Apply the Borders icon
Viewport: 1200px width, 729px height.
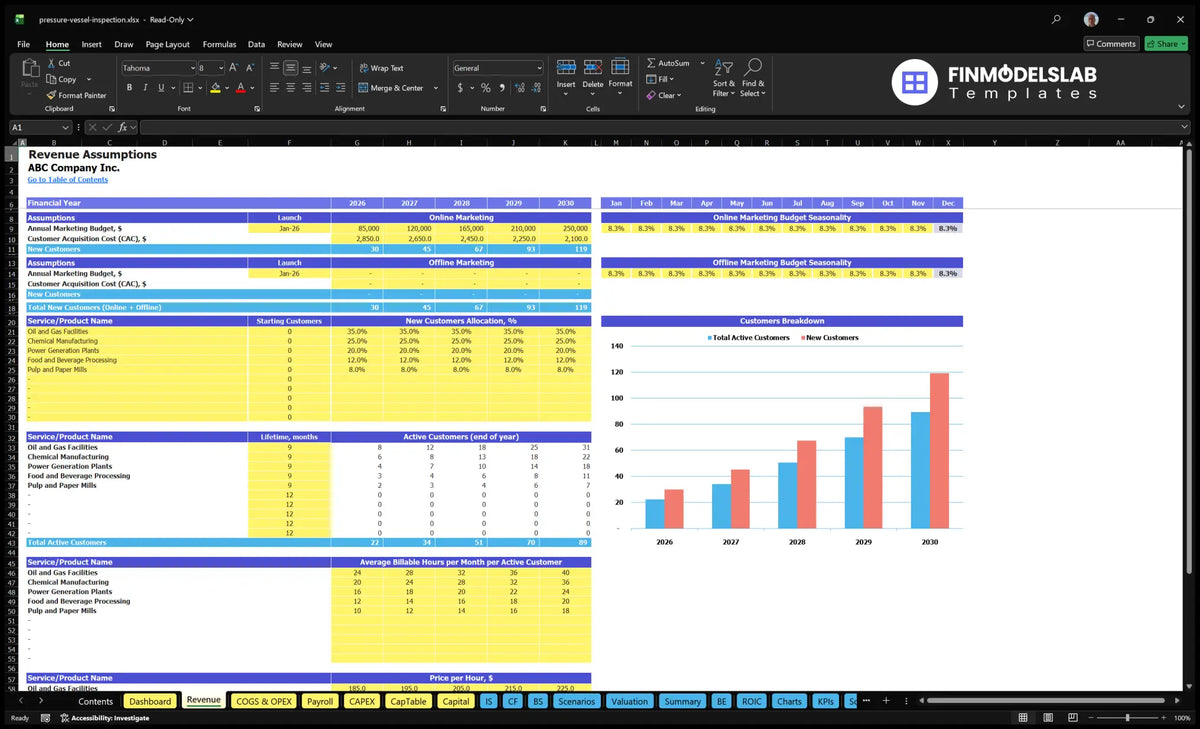(x=187, y=88)
